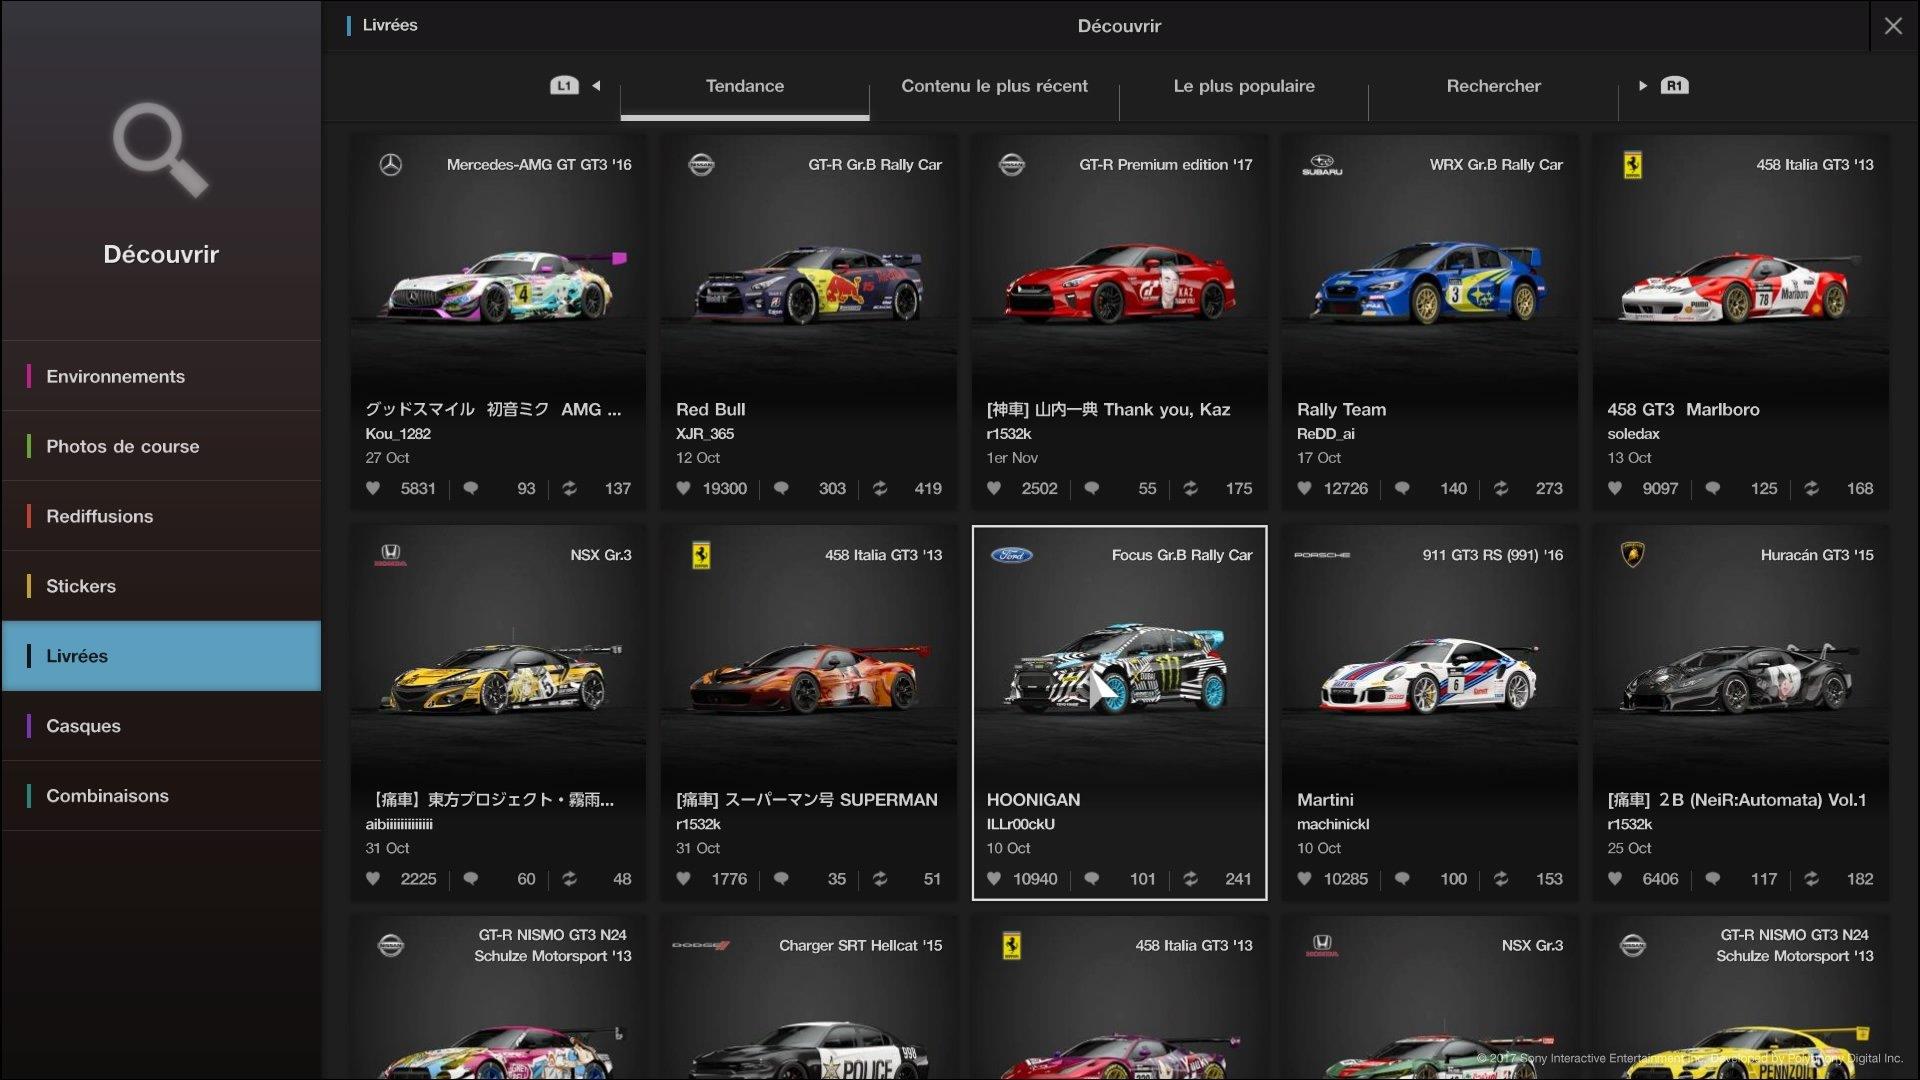Click comment icon on Kou_1282 AMG livery
Screen dimensions: 1920x1080
click(x=470, y=488)
